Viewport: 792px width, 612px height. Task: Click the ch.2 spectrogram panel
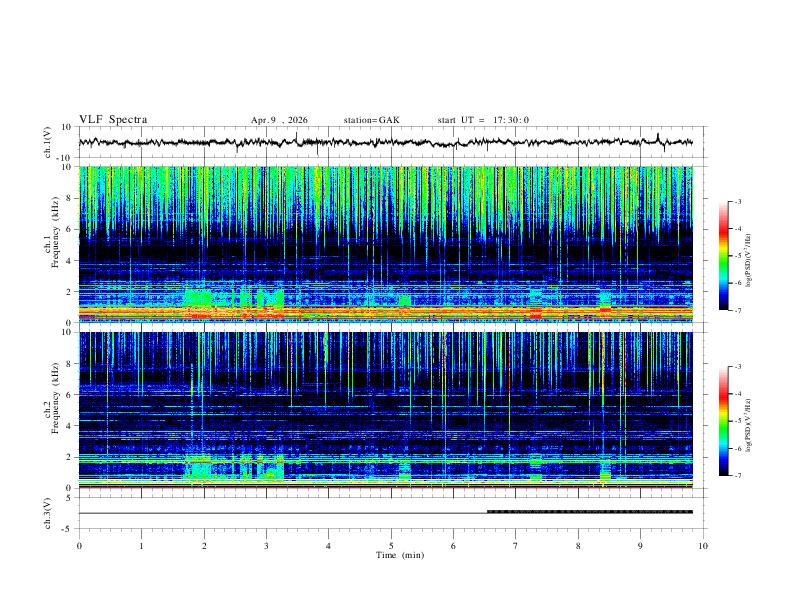[x=385, y=410]
